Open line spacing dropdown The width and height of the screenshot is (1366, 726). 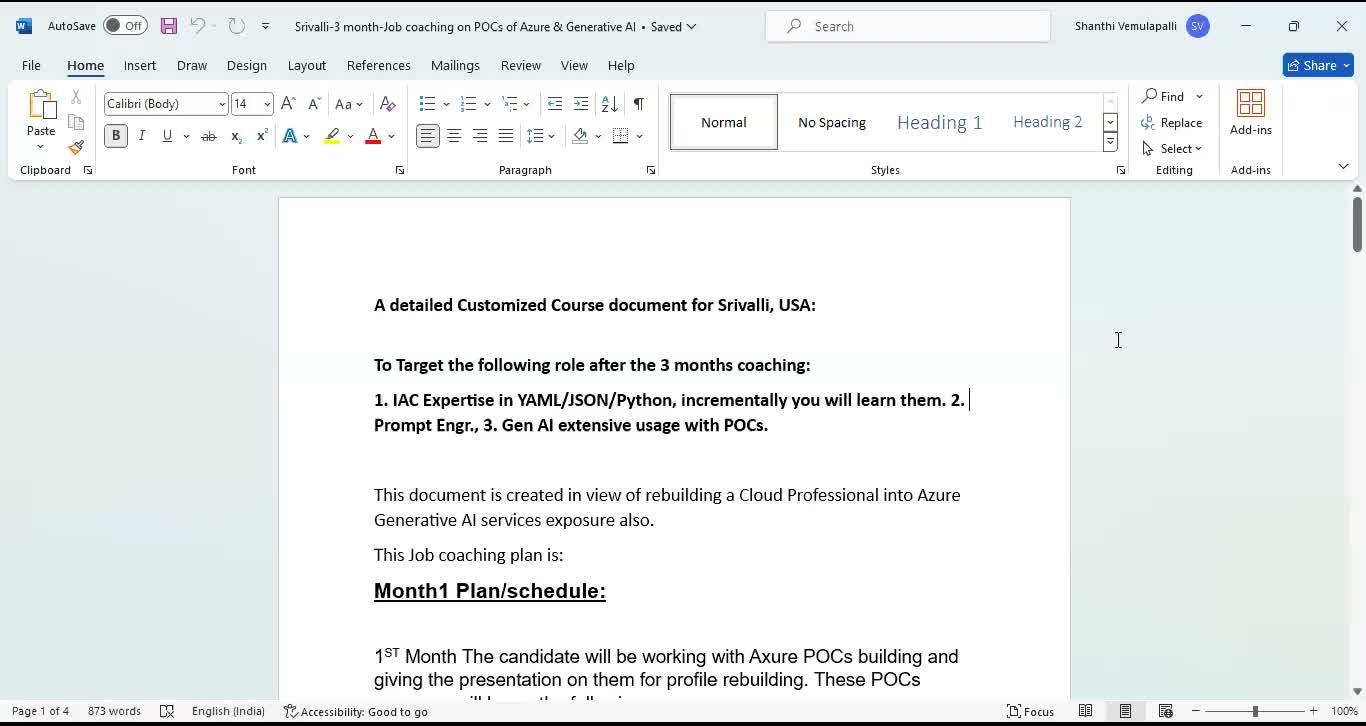[x=541, y=136]
